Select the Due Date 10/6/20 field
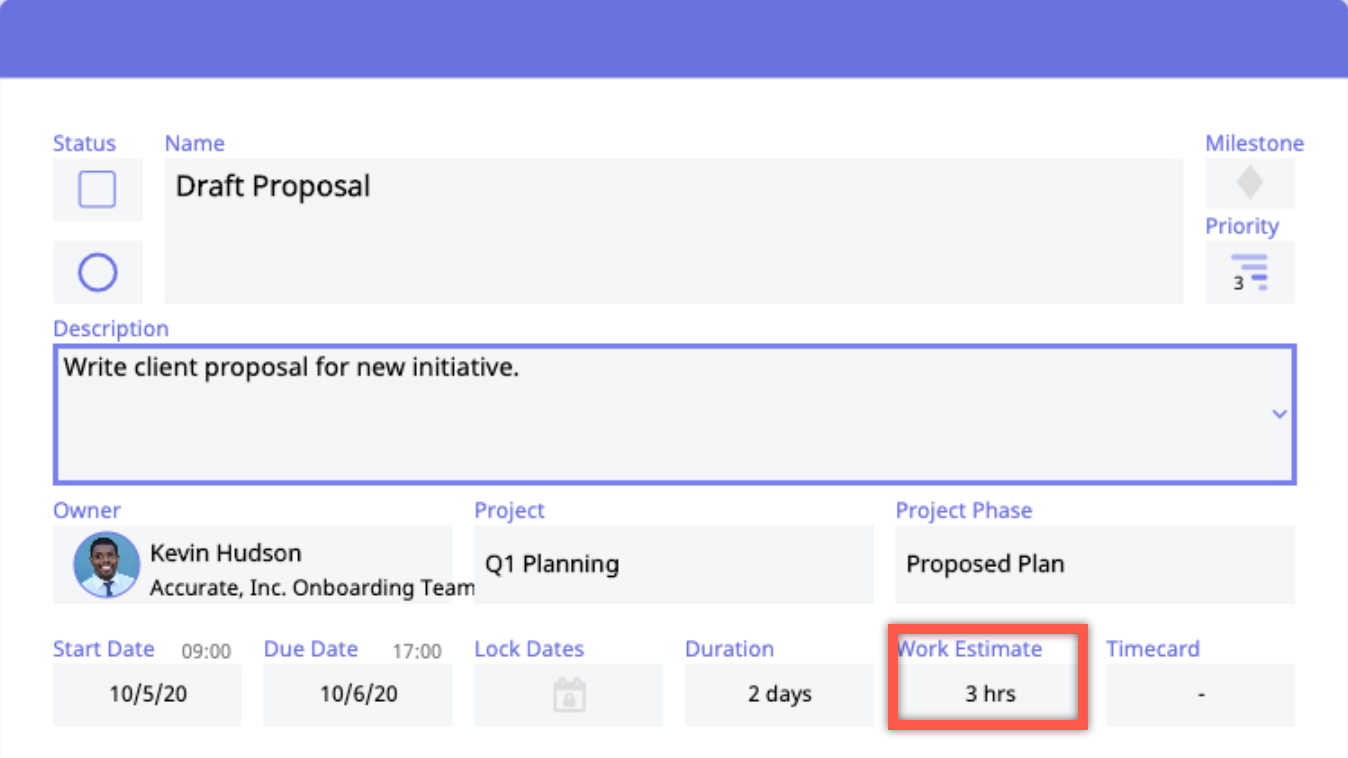Image resolution: width=1348 pixels, height=758 pixels. pos(358,694)
